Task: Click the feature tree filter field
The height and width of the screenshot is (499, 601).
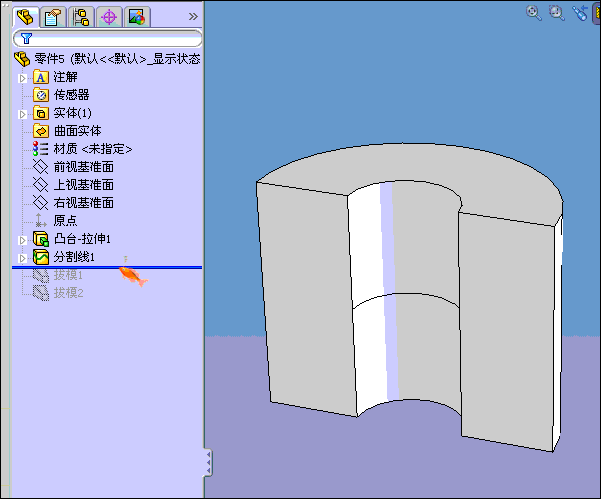Action: 107,38
